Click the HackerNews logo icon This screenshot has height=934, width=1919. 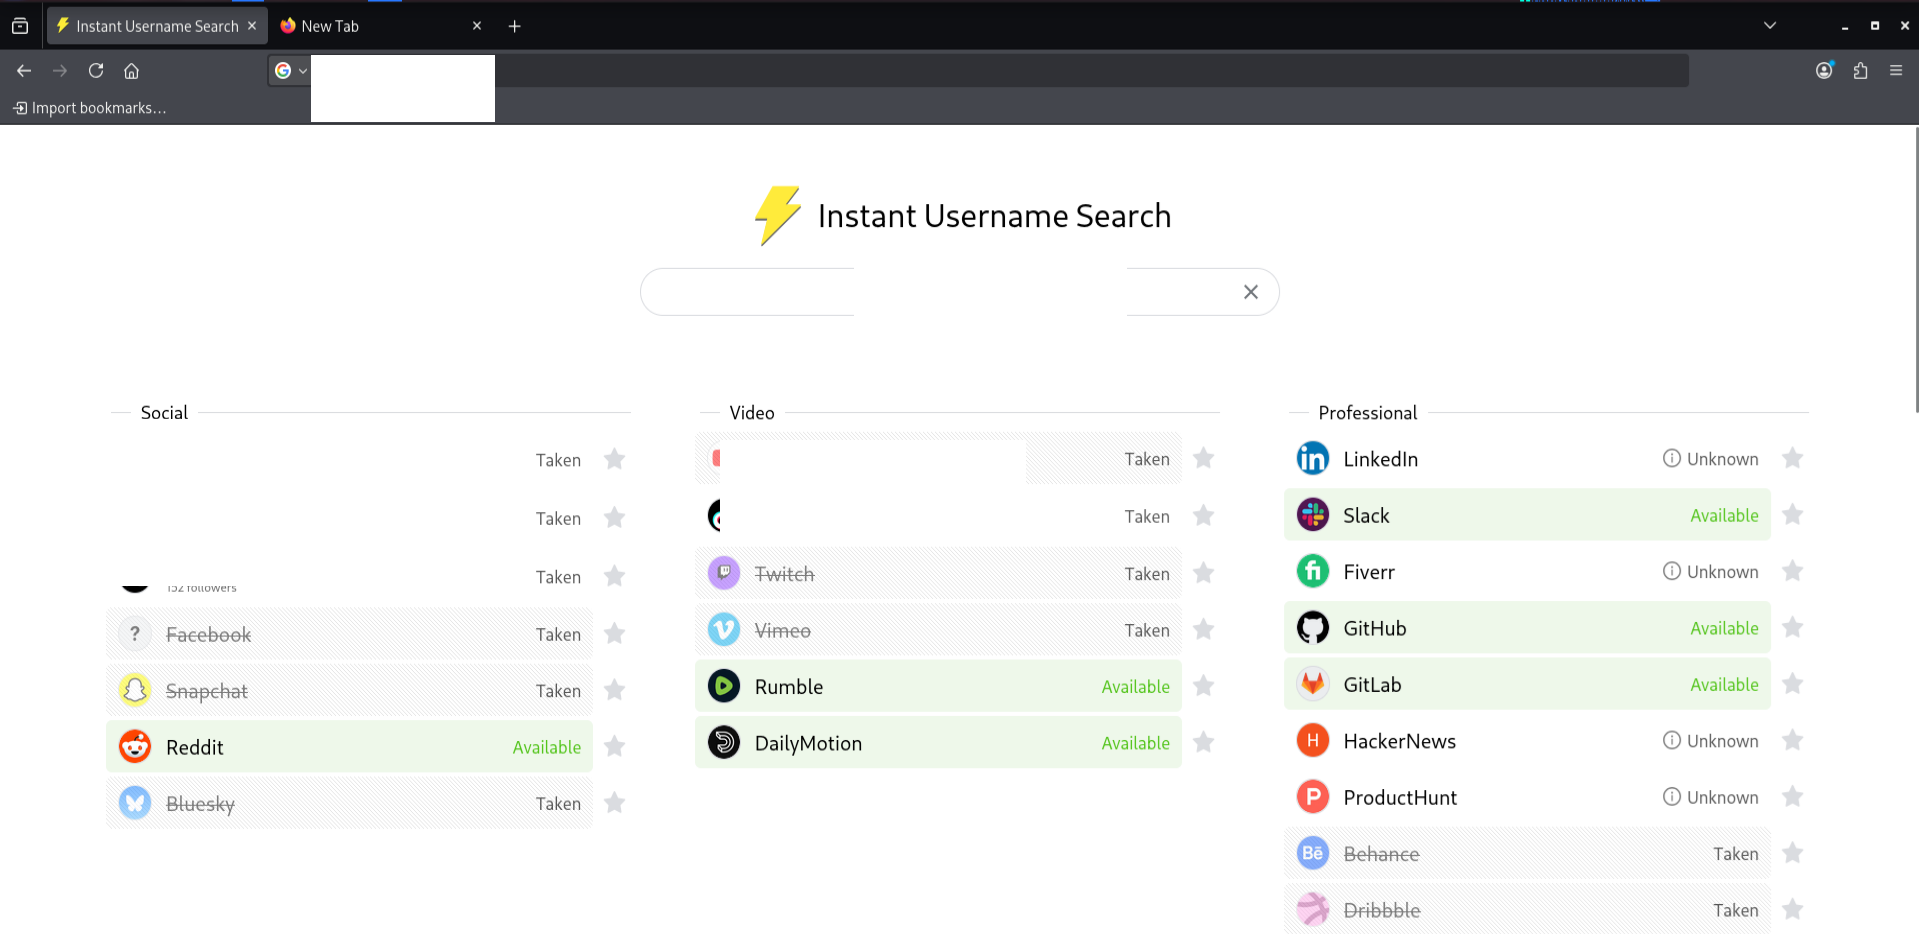click(1313, 740)
